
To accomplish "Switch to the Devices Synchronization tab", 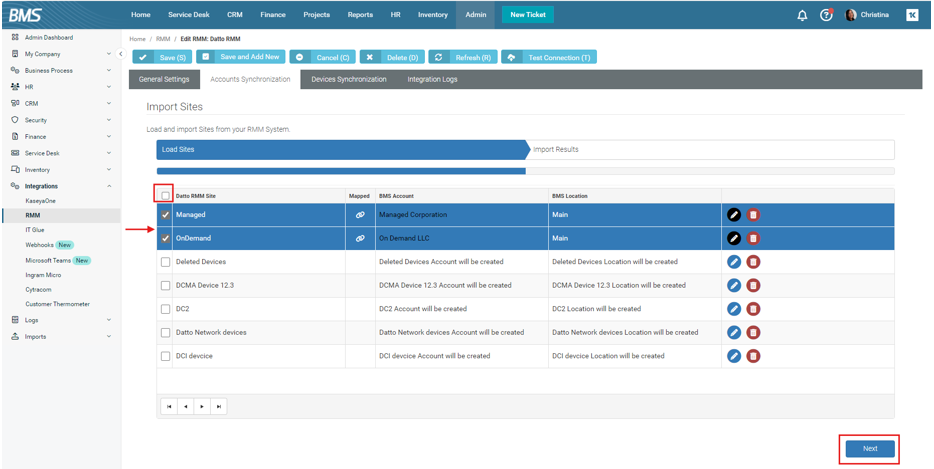I will pyautogui.click(x=348, y=79).
